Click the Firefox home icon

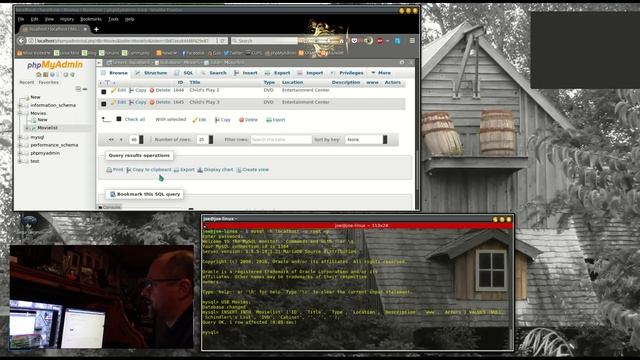tap(342, 41)
